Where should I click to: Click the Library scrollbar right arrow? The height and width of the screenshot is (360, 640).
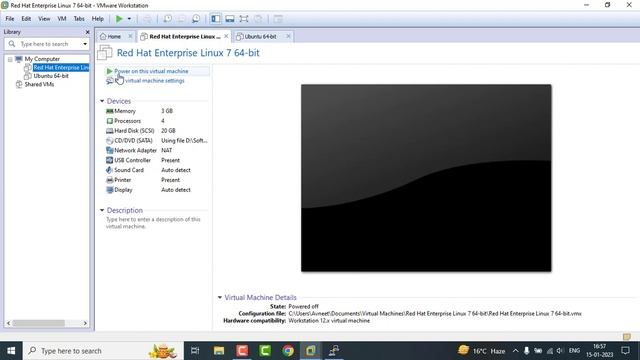click(85, 323)
